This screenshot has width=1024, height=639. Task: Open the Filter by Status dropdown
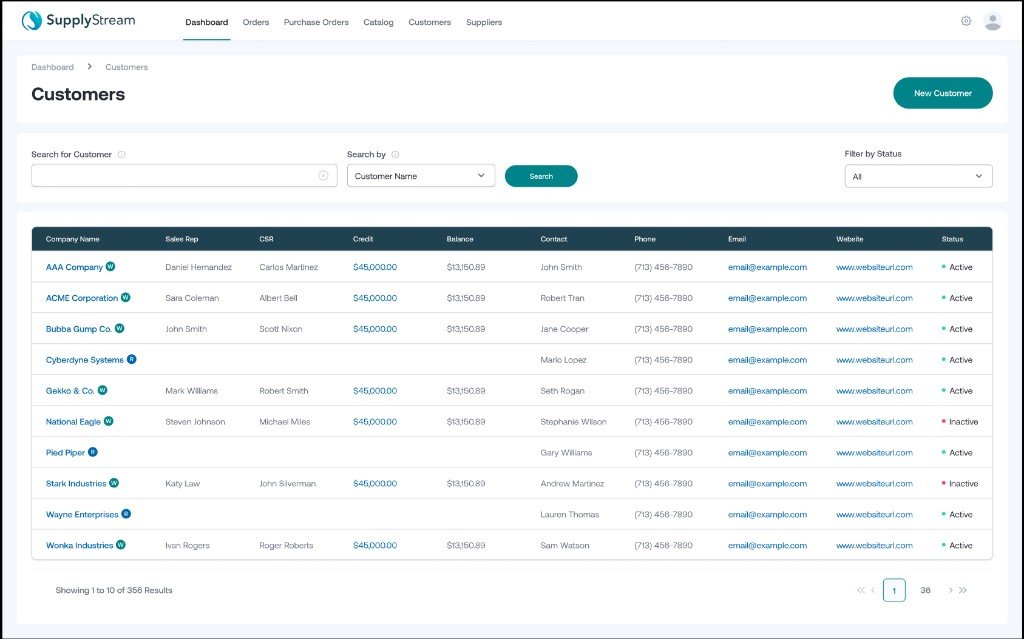(x=918, y=176)
